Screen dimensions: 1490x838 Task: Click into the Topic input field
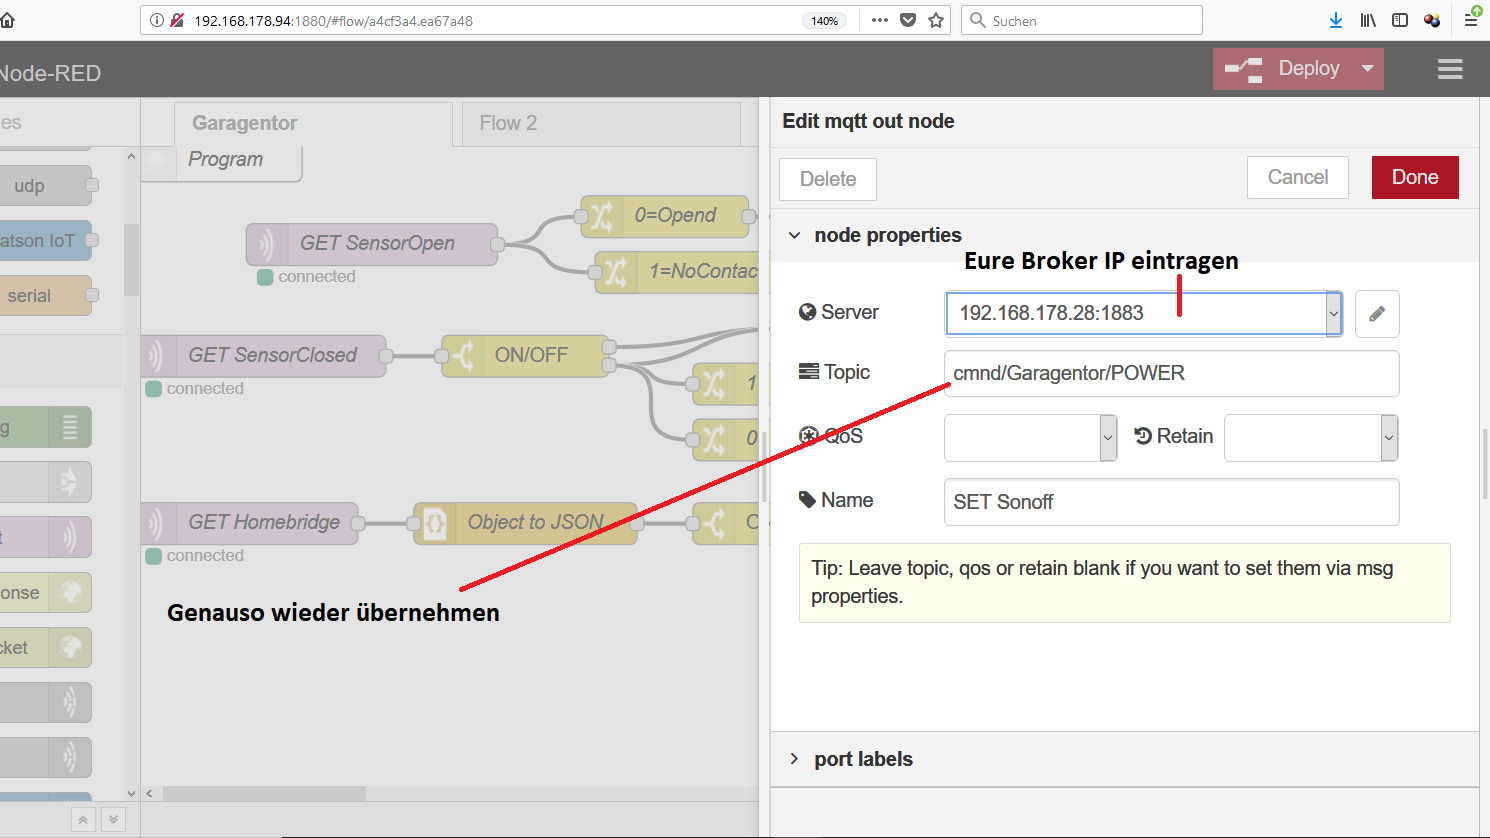click(x=1170, y=374)
